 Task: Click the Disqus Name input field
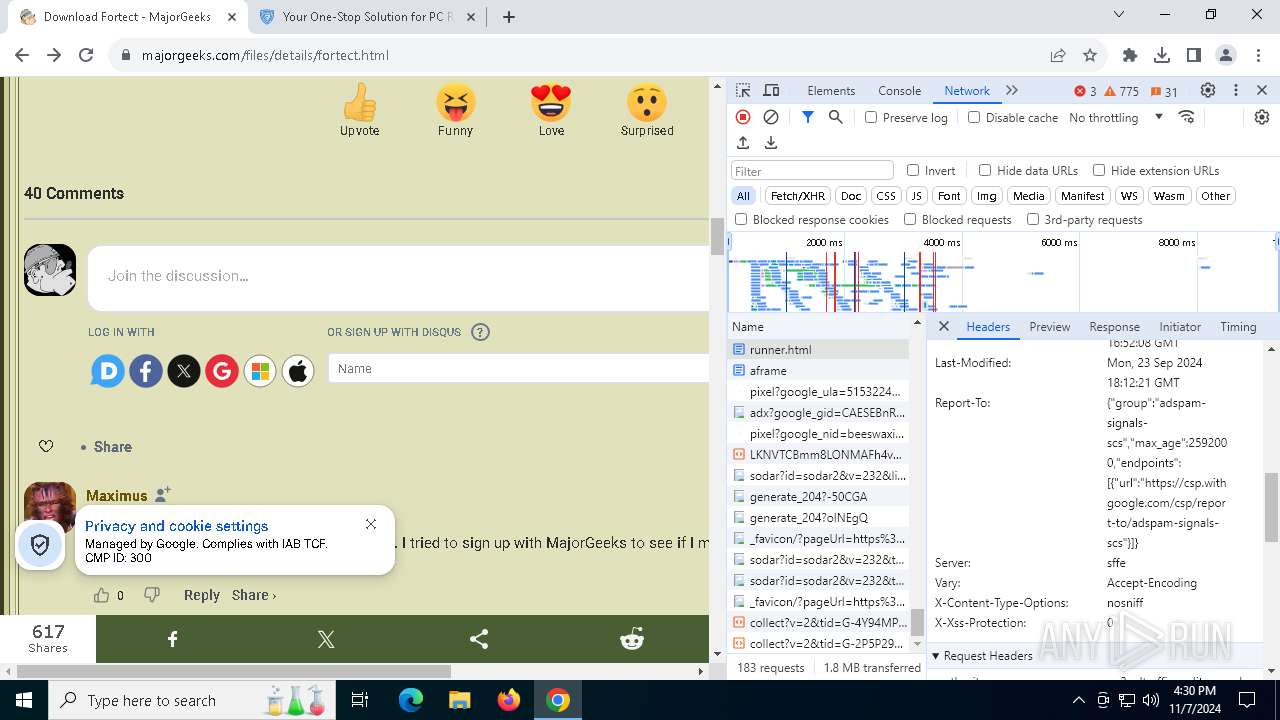point(518,369)
